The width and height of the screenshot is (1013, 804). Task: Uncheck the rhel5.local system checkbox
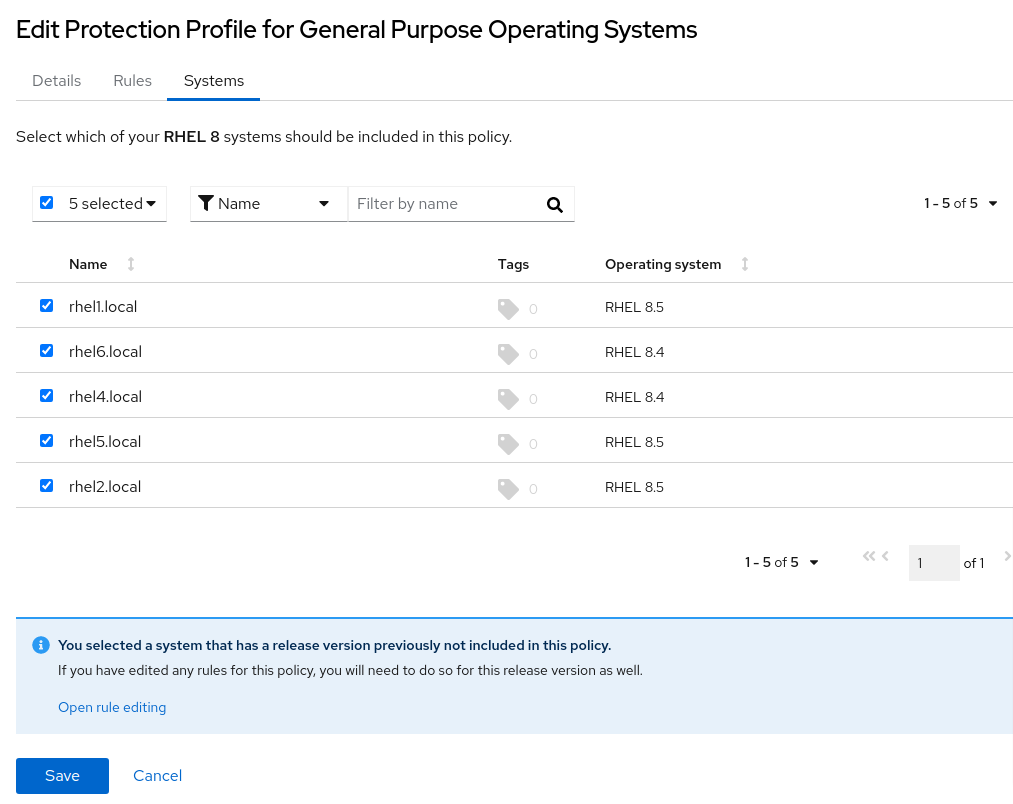coord(46,441)
